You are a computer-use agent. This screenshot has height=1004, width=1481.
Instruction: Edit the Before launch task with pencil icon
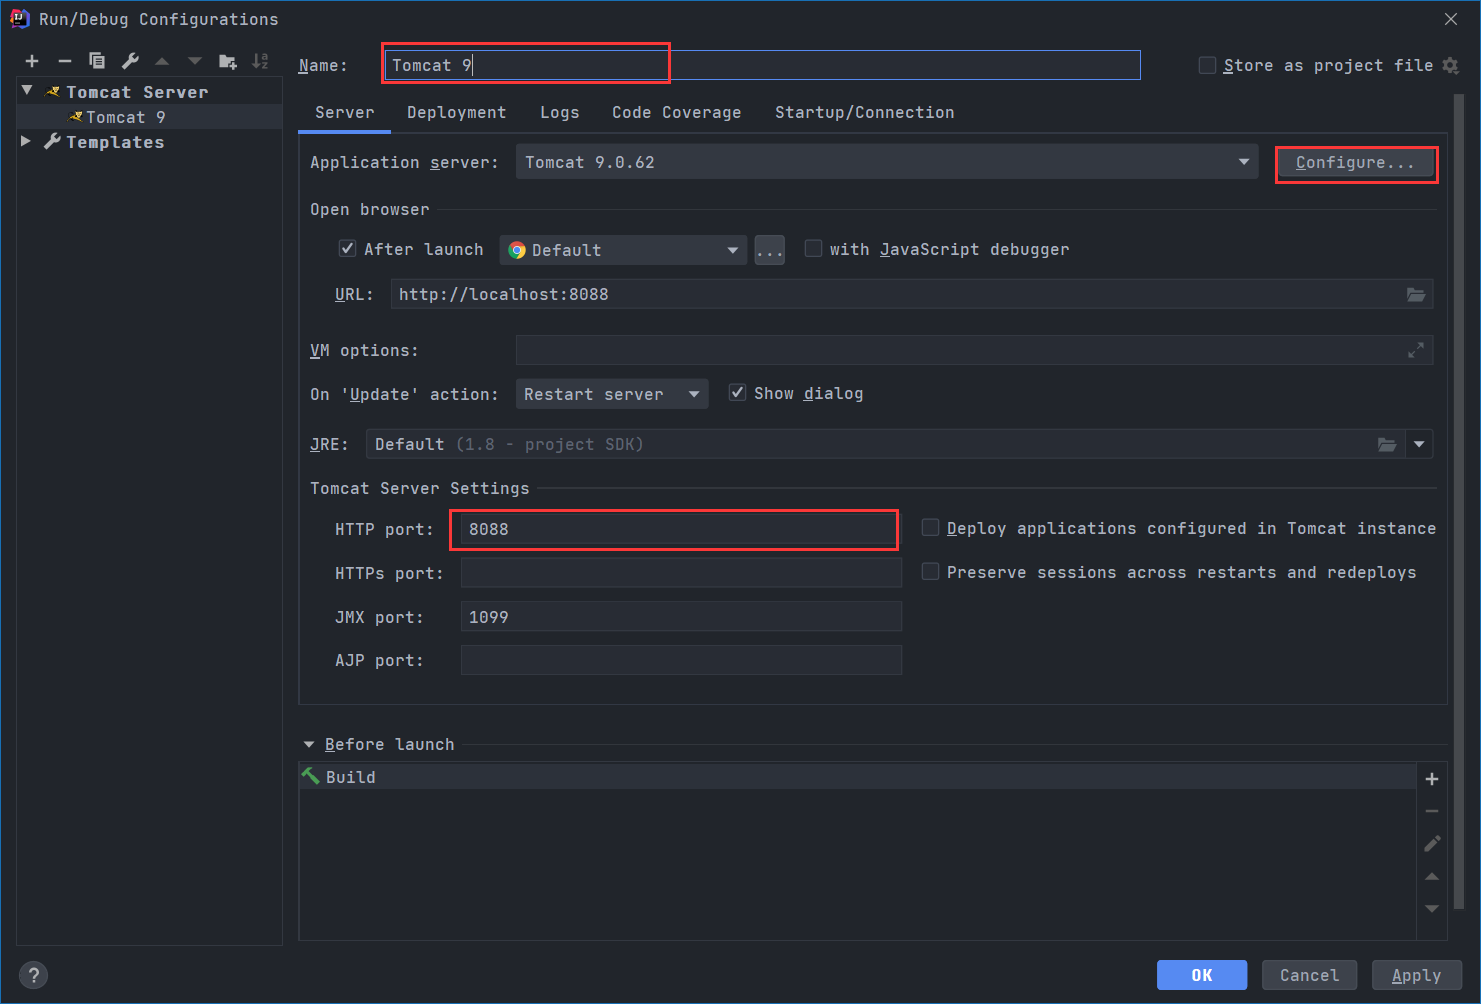click(1432, 843)
